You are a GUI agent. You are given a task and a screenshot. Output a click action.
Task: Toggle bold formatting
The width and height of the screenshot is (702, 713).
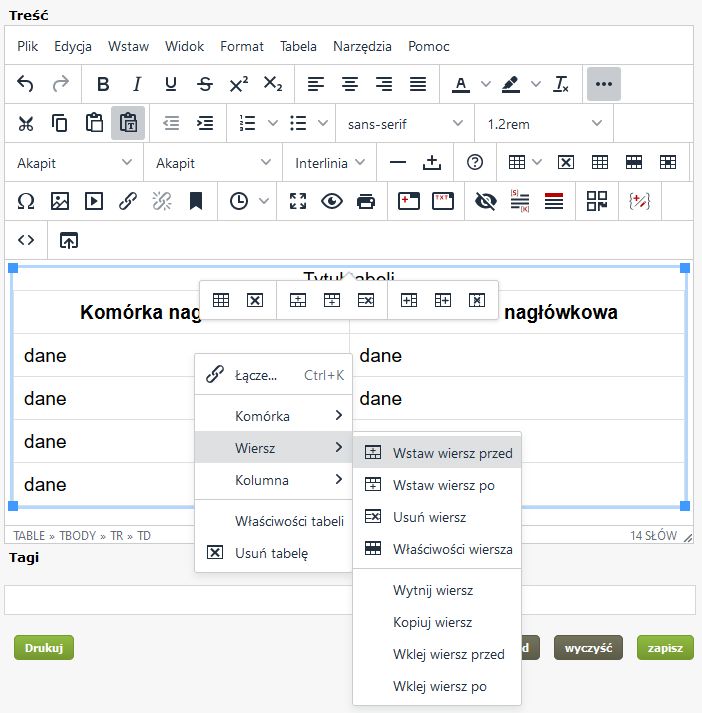[103, 84]
